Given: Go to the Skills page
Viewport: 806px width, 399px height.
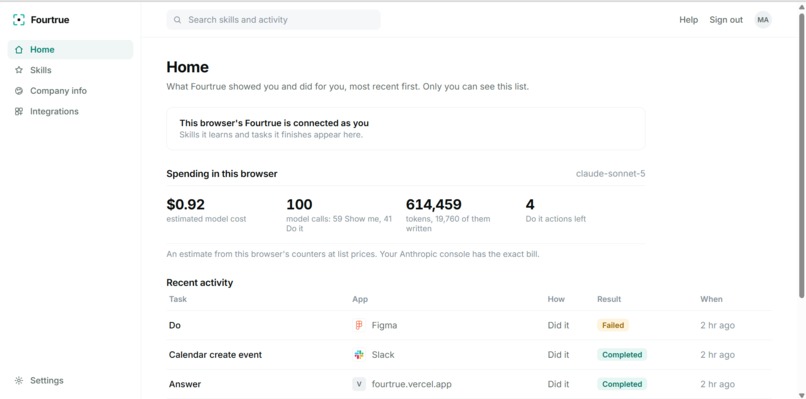Looking at the screenshot, I should tap(70, 70).
